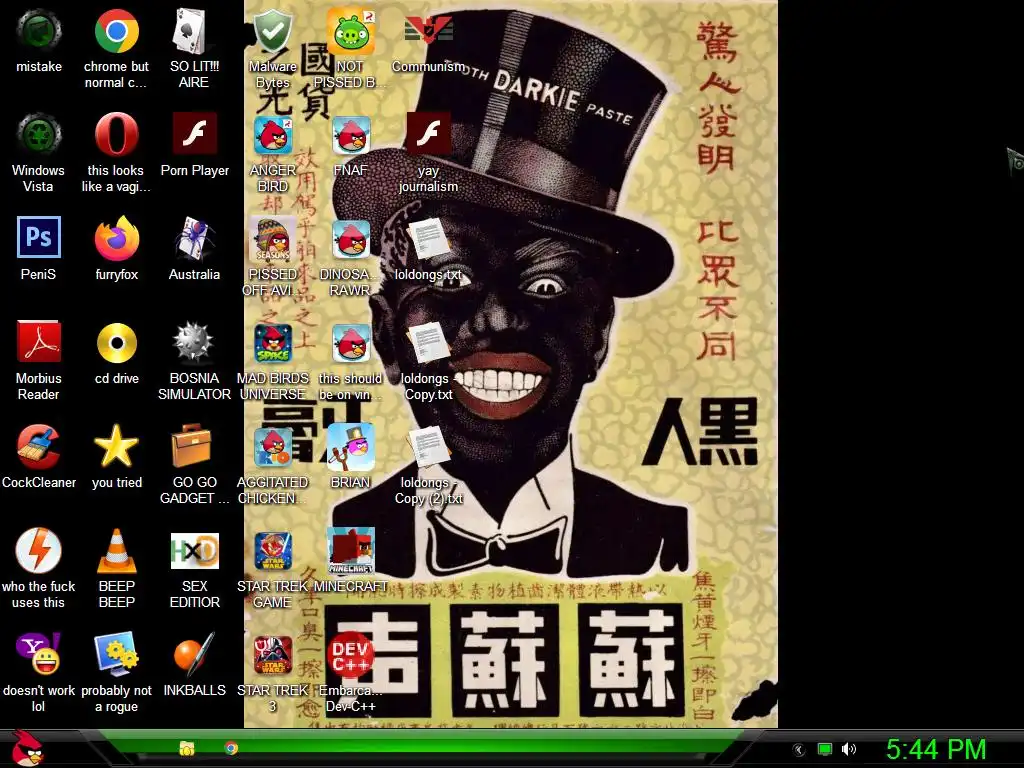Open the 'Windows Vista' recycle bin icon

pos(39,135)
